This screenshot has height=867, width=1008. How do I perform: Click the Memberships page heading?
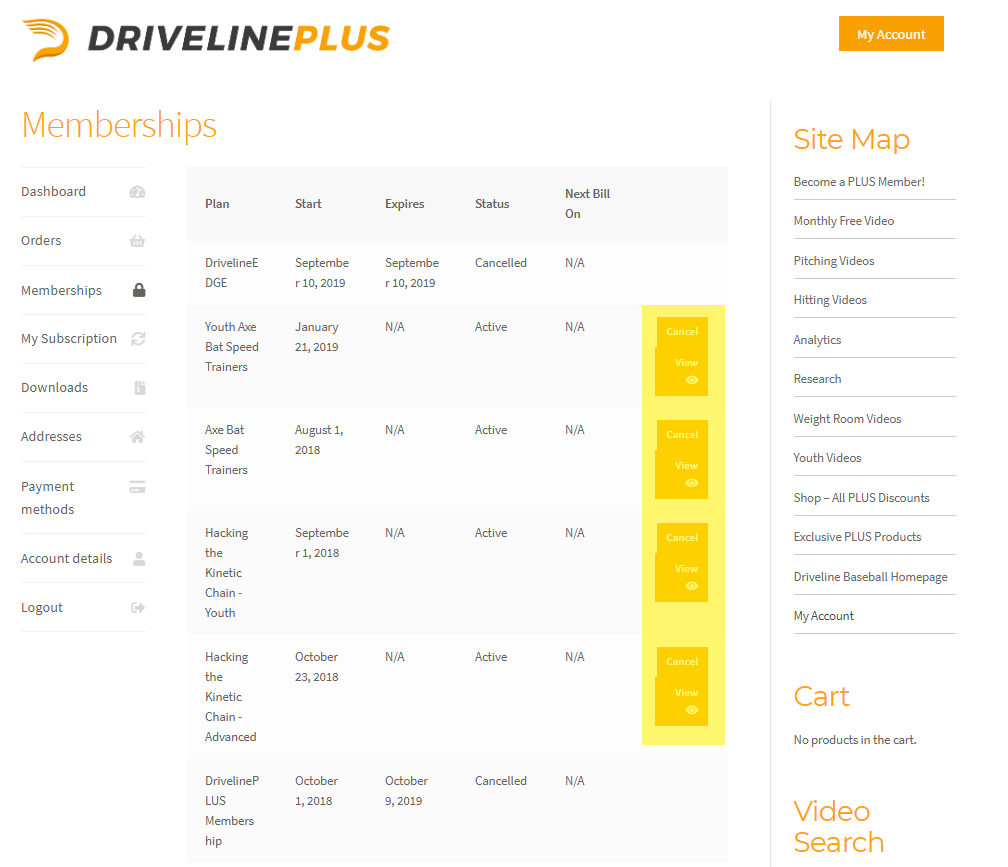[119, 125]
